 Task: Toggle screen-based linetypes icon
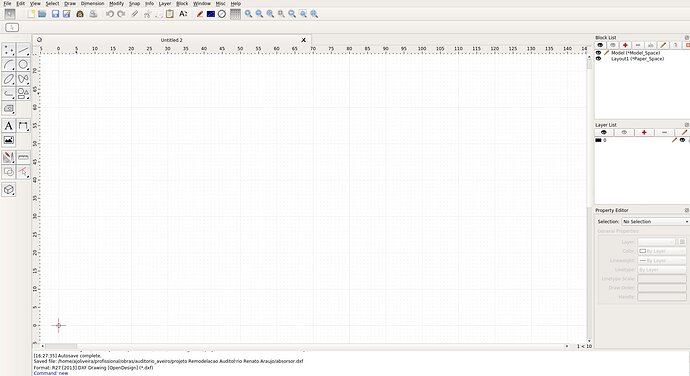click(x=211, y=14)
